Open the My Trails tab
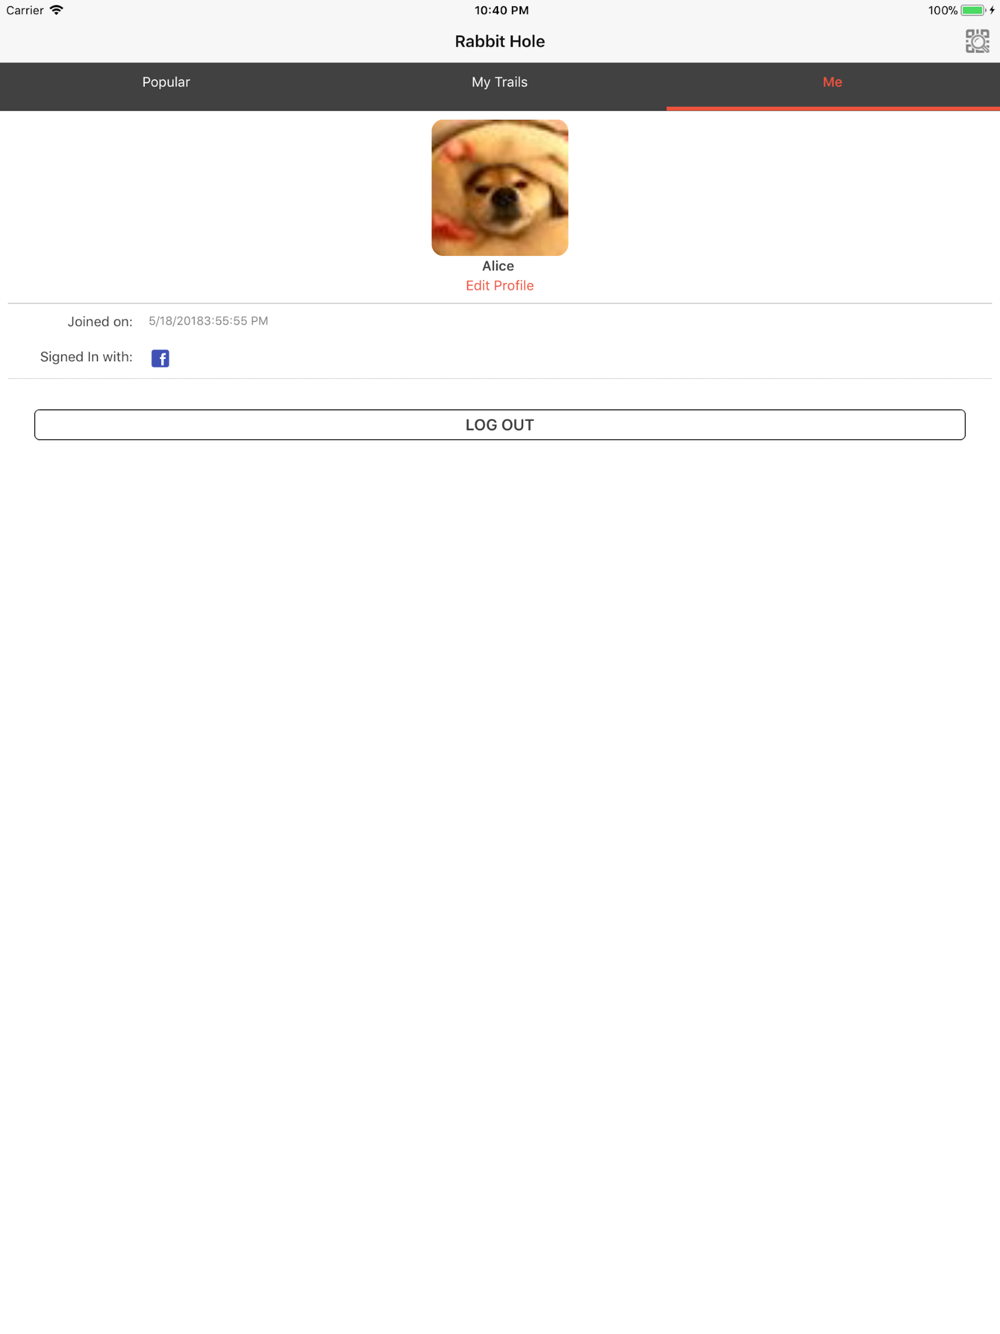1000x1334 pixels. [x=500, y=83]
